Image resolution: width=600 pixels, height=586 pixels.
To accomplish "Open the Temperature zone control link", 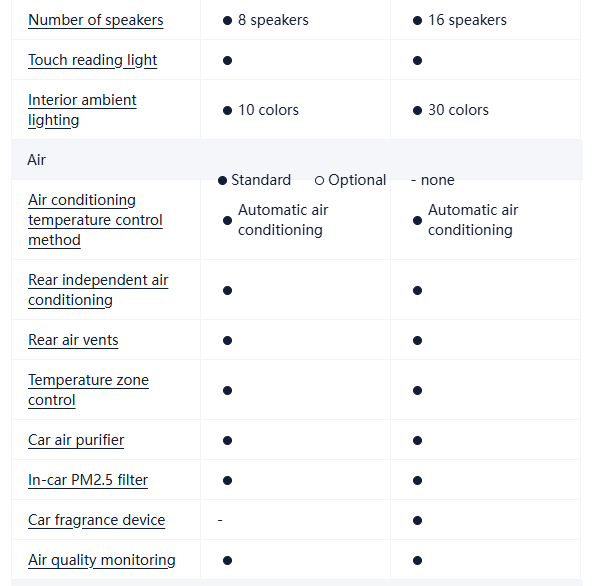I will coord(88,390).
